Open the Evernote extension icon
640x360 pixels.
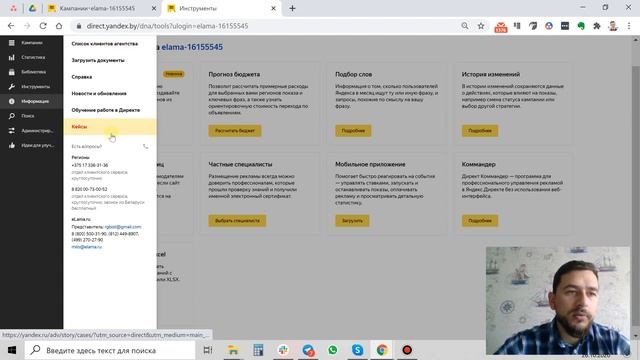click(x=581, y=26)
